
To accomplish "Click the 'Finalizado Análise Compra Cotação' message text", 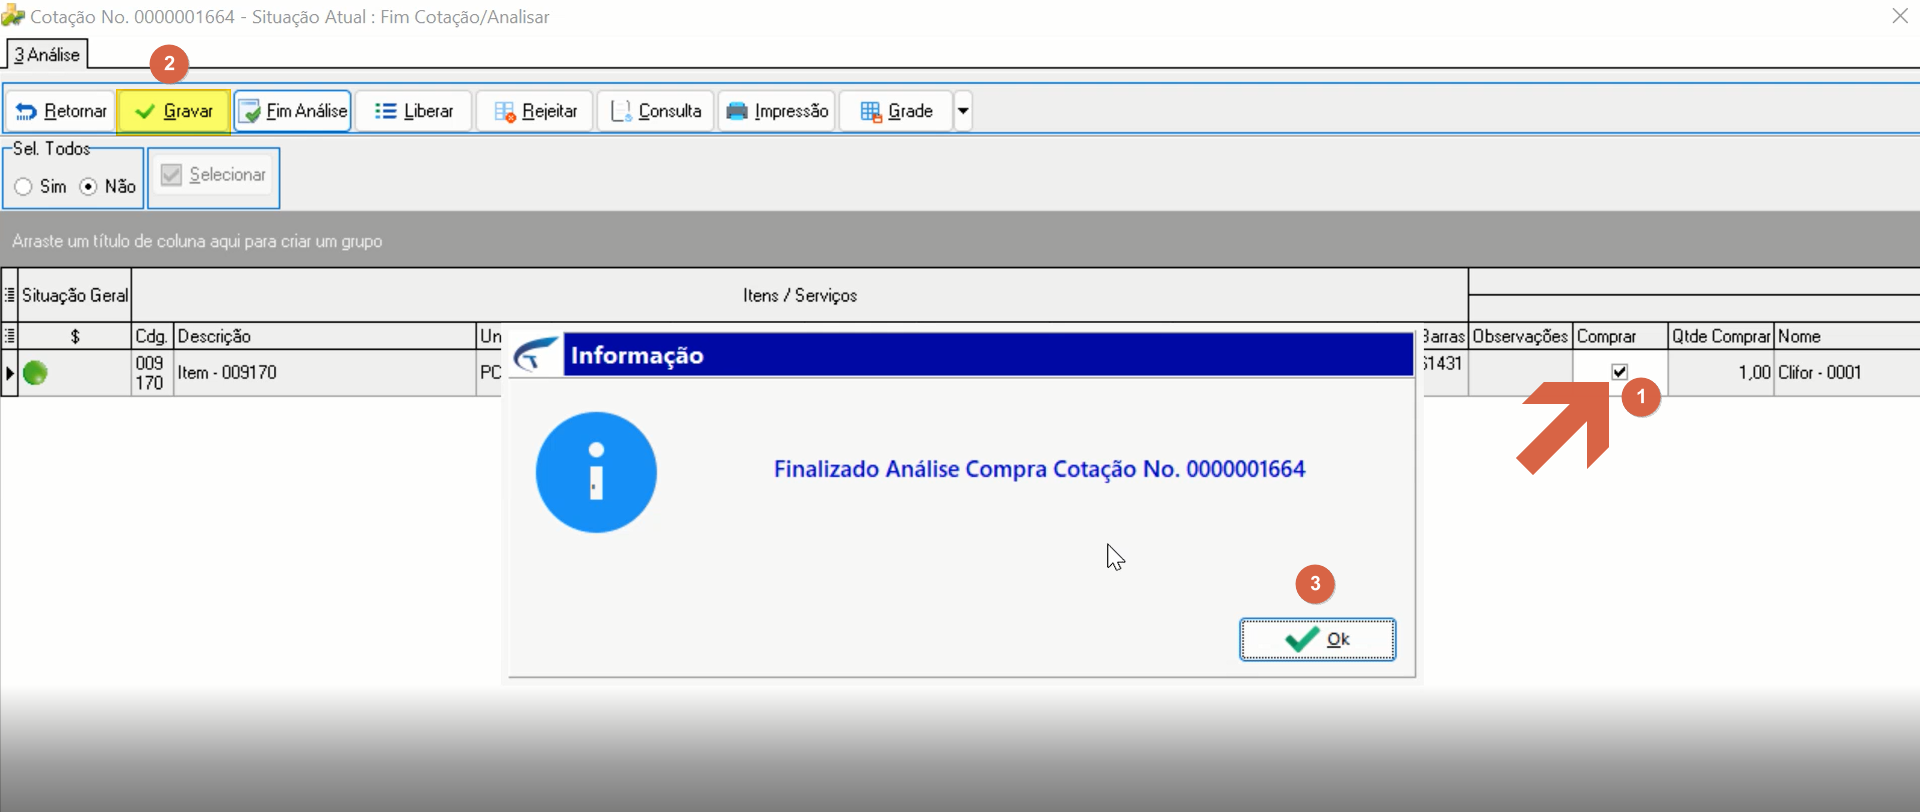I will coord(1039,469).
